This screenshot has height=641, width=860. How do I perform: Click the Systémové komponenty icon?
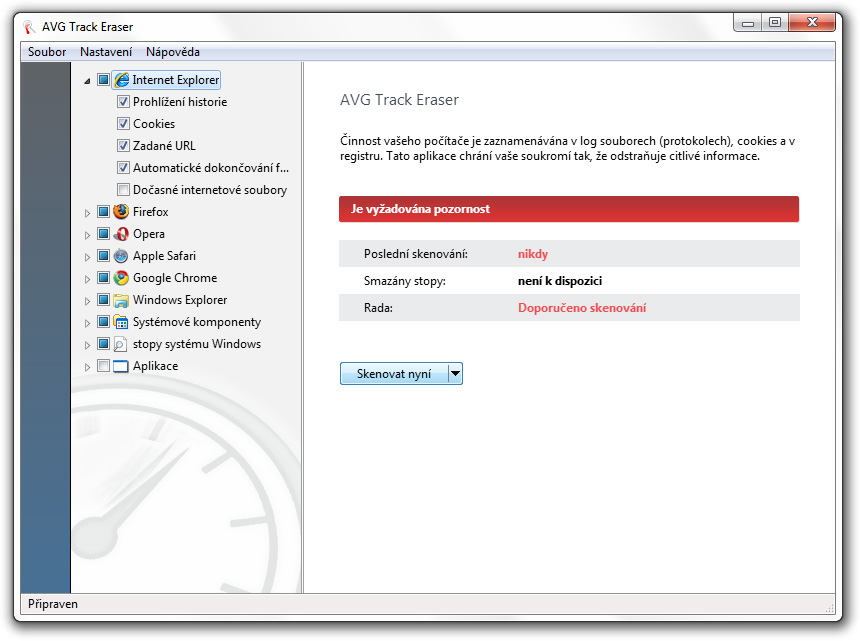(121, 322)
